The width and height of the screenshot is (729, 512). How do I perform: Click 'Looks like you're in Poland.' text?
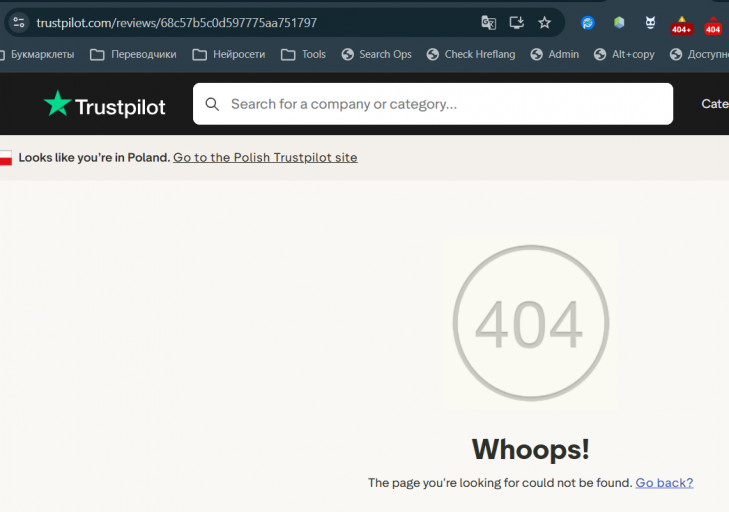click(94, 158)
